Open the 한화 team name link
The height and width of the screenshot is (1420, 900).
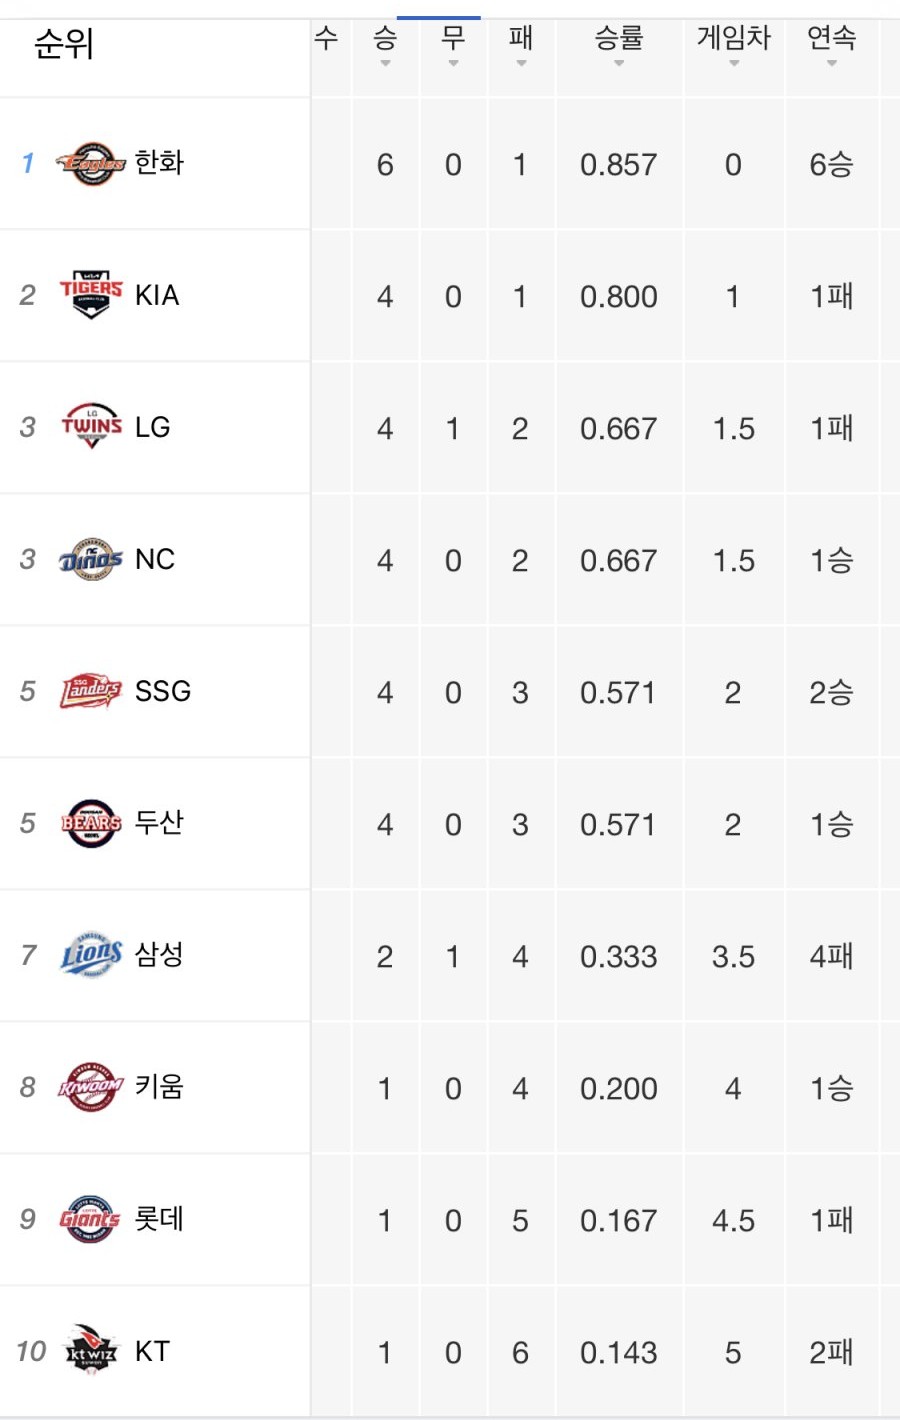(159, 162)
